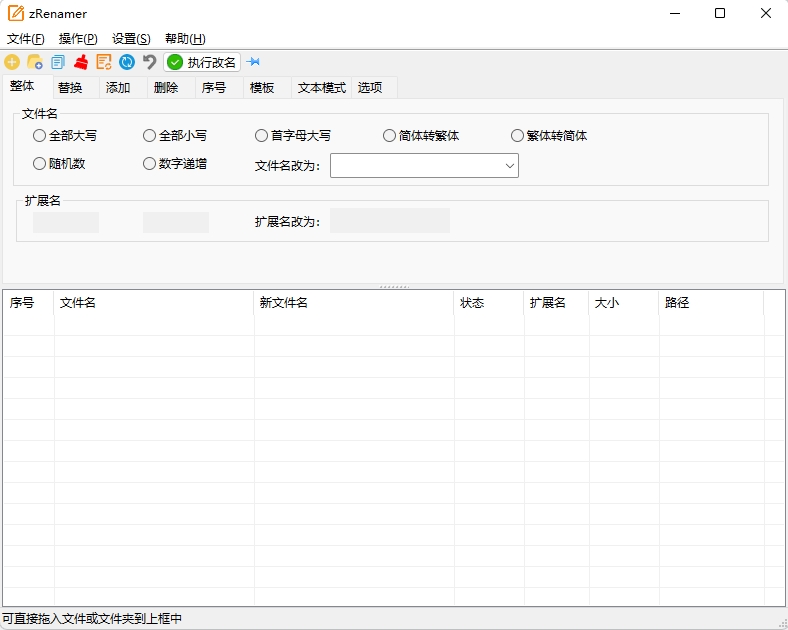Click the add folder icon
The image size is (788, 630).
pos(35,62)
